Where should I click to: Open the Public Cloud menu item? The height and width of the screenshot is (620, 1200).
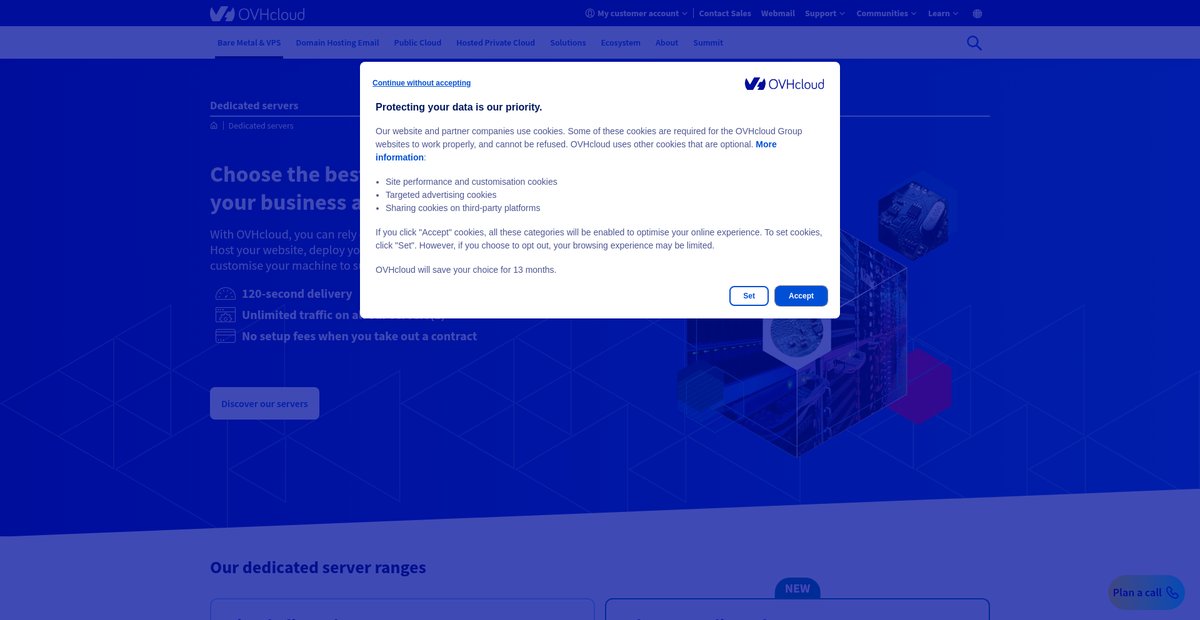(417, 43)
